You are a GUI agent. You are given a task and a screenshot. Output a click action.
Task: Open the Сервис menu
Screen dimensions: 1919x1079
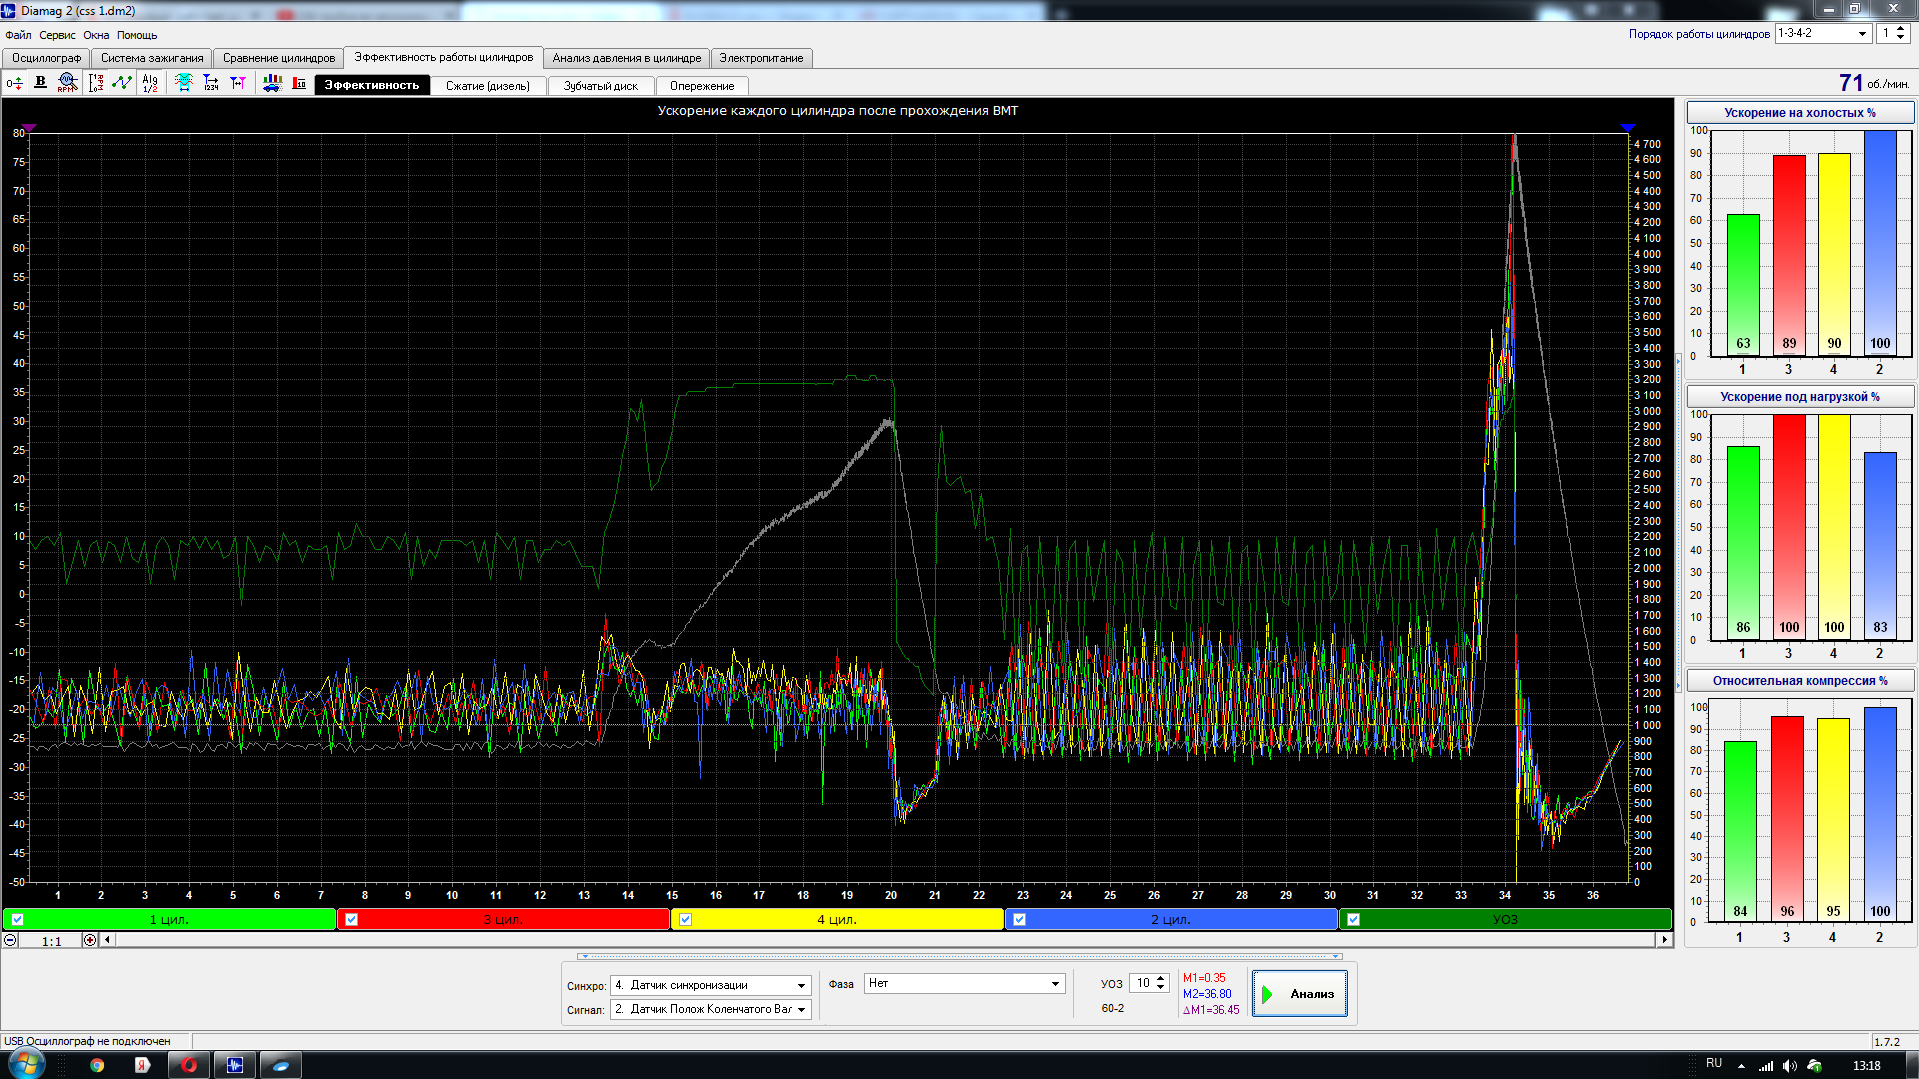tap(57, 35)
